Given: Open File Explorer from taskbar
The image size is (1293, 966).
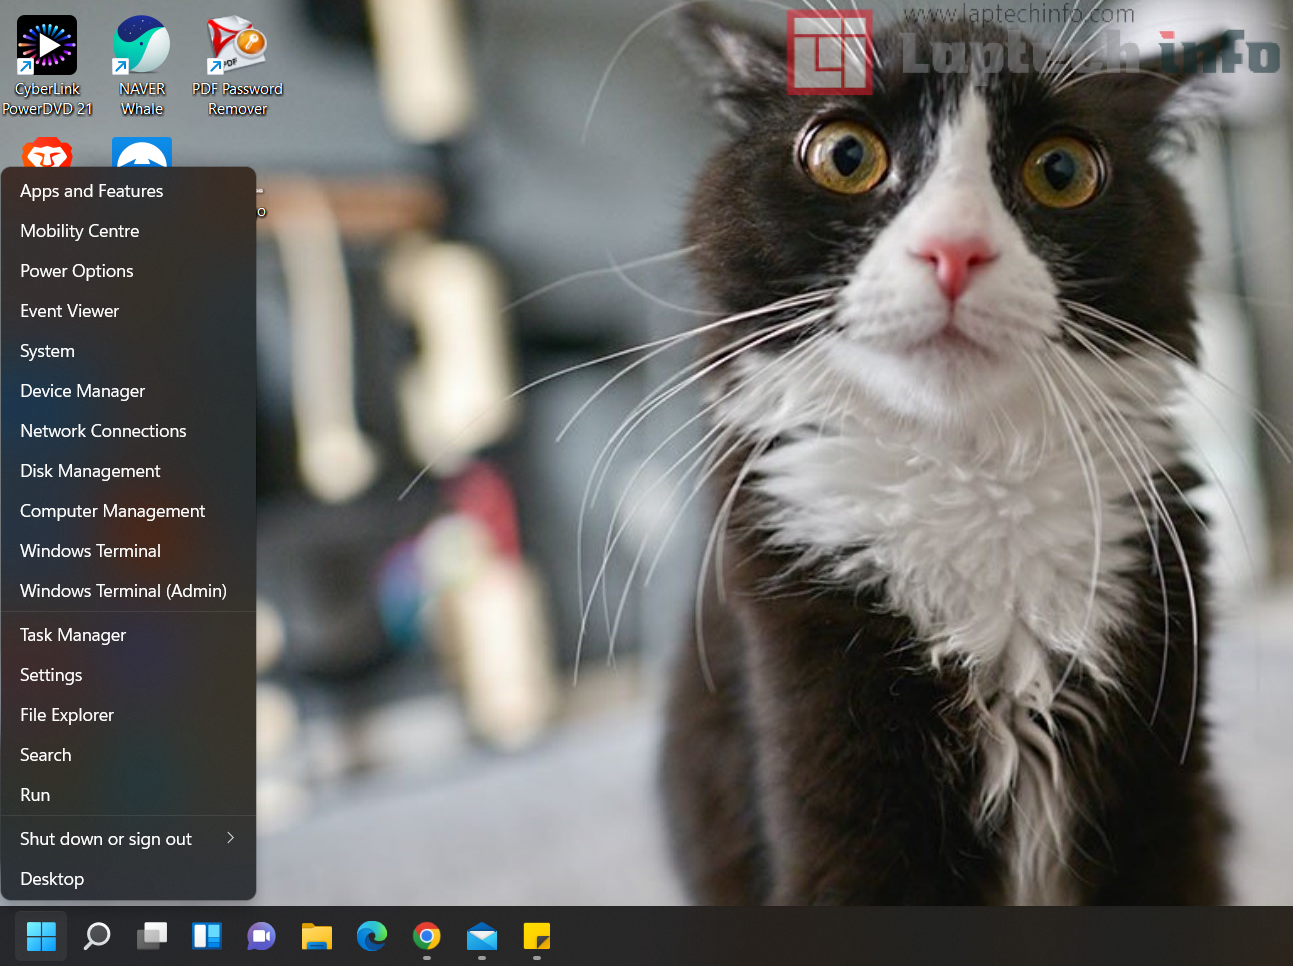Looking at the screenshot, I should [x=317, y=936].
